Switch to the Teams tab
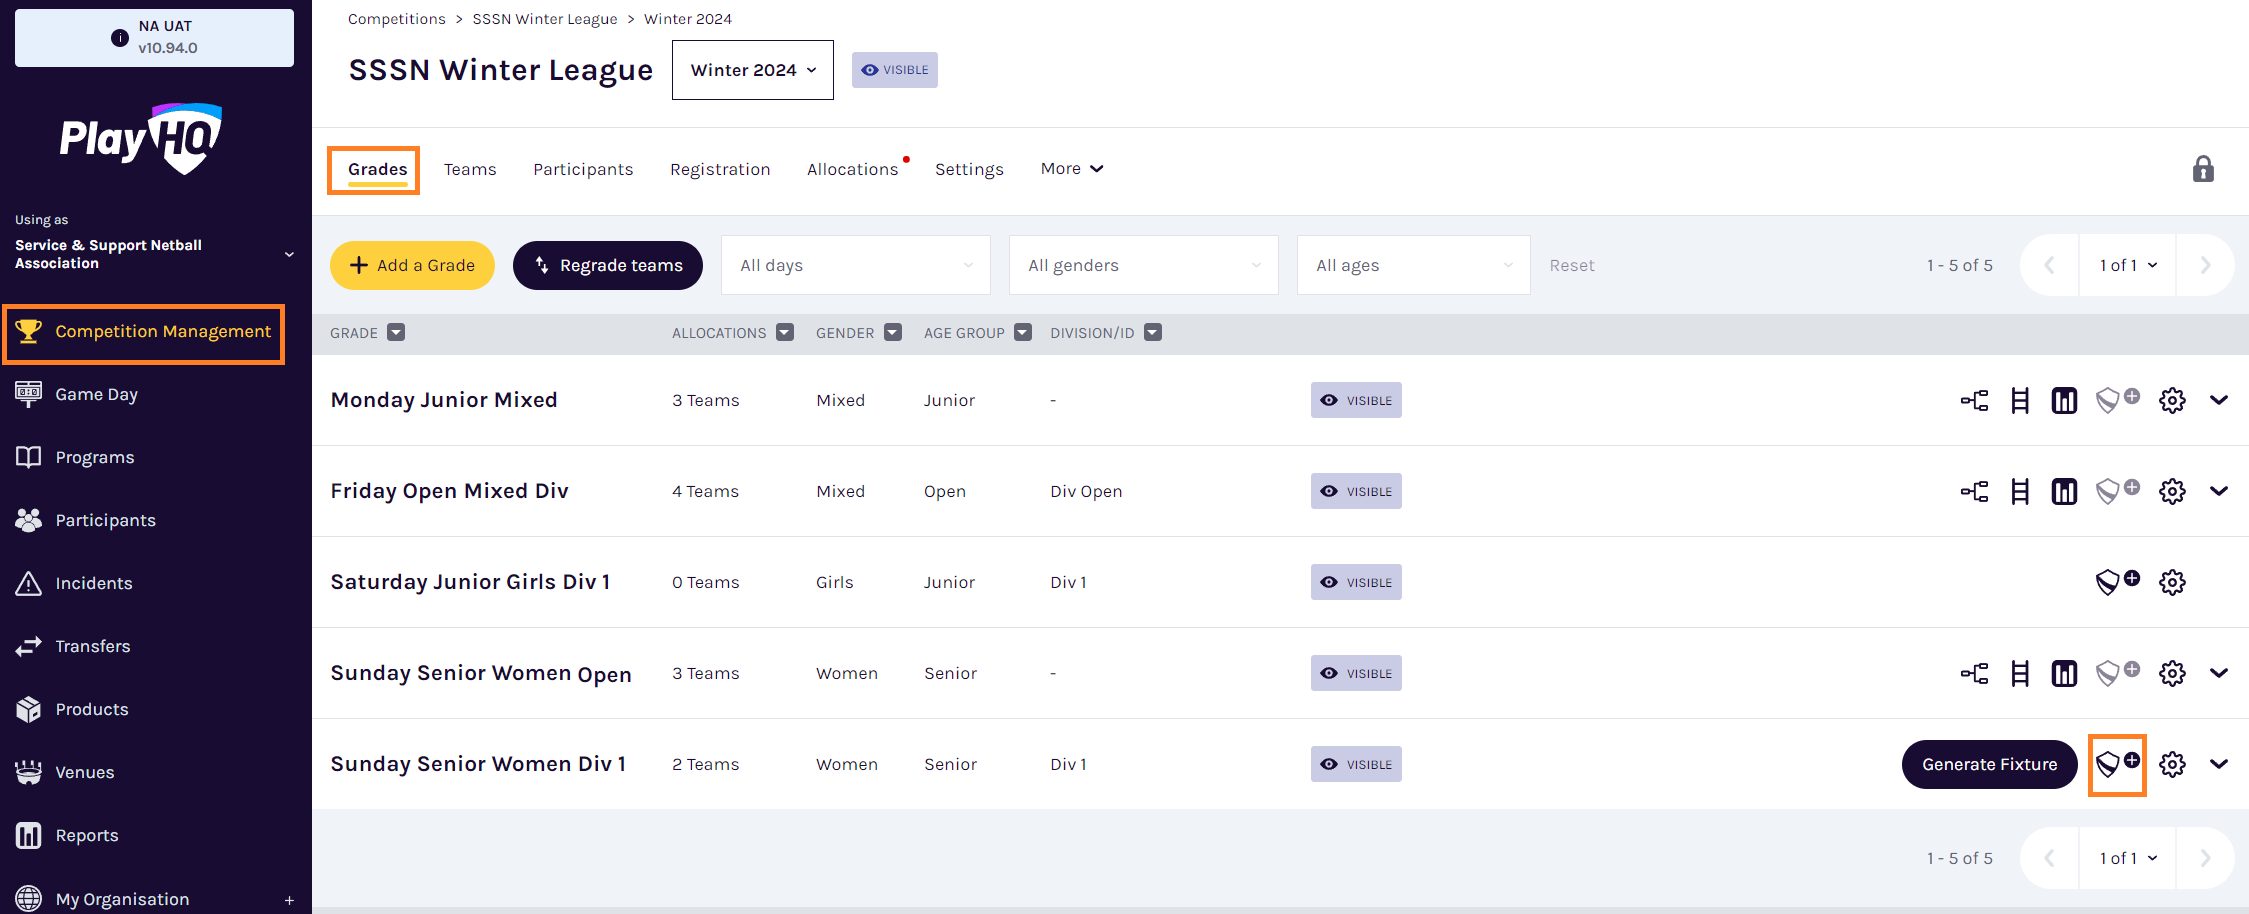 [470, 170]
